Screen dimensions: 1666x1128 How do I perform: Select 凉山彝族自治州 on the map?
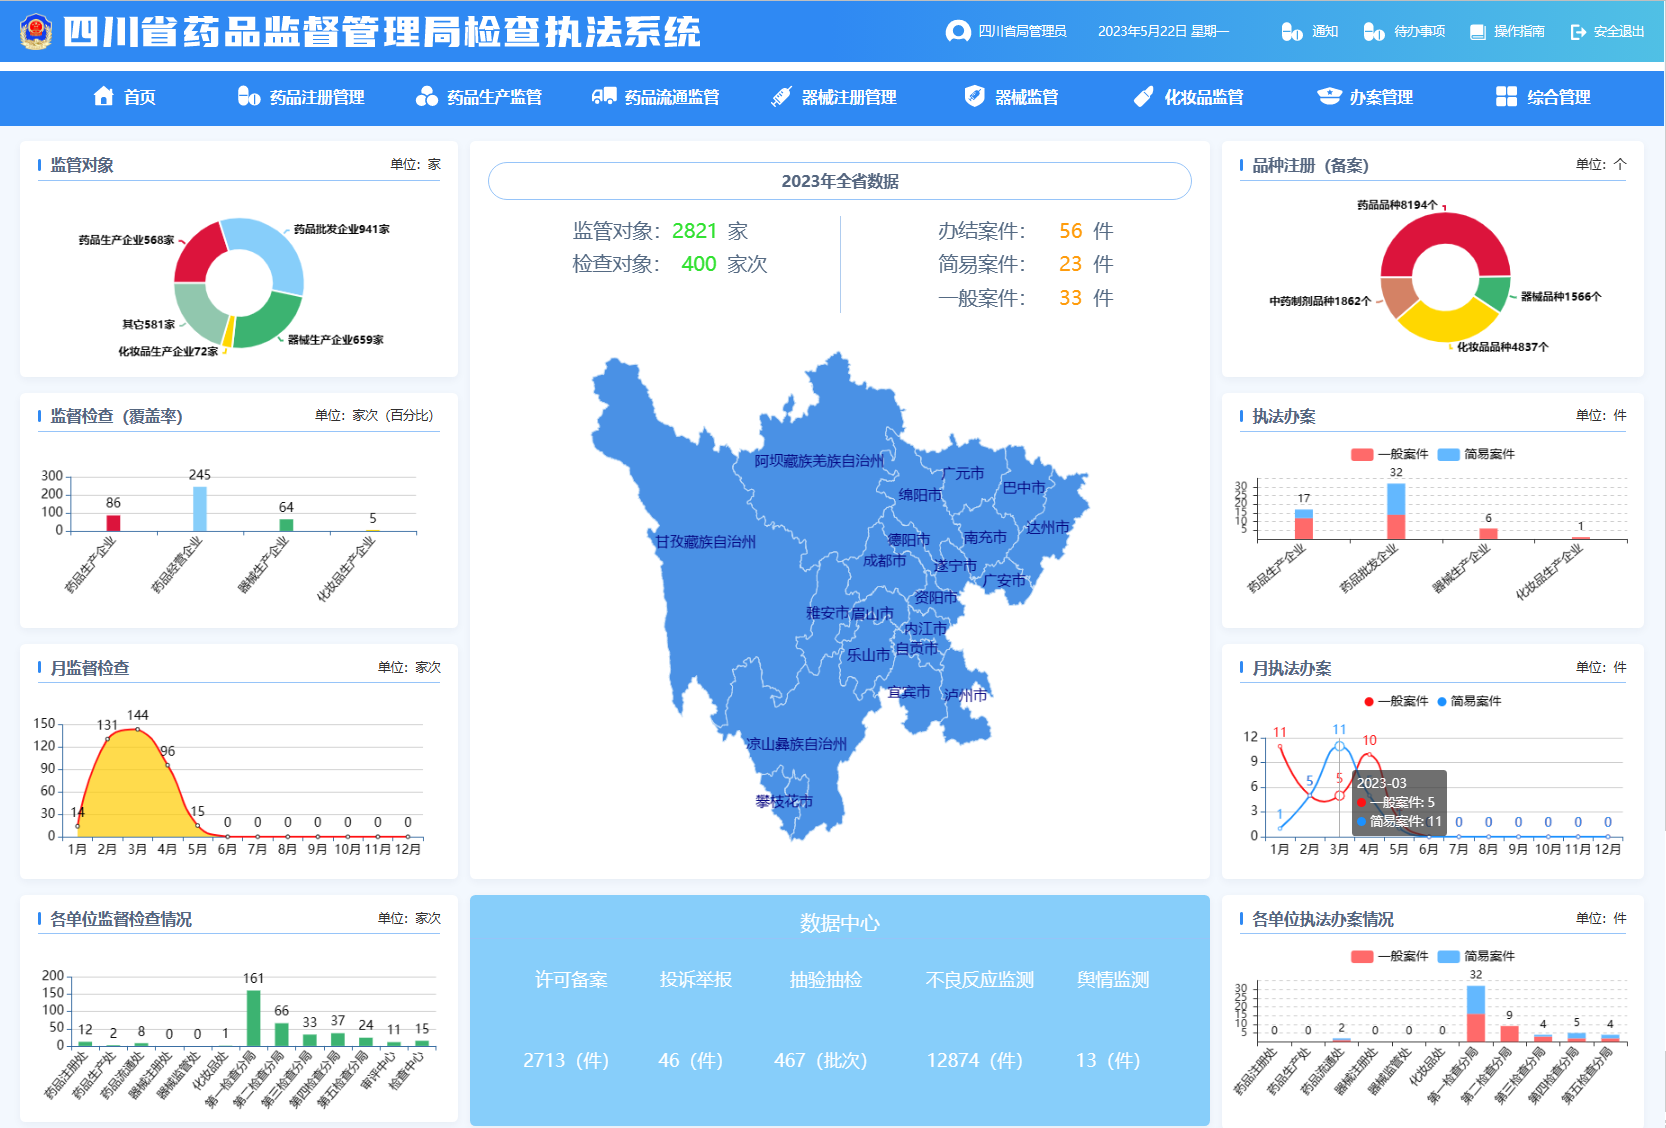pyautogui.click(x=796, y=744)
